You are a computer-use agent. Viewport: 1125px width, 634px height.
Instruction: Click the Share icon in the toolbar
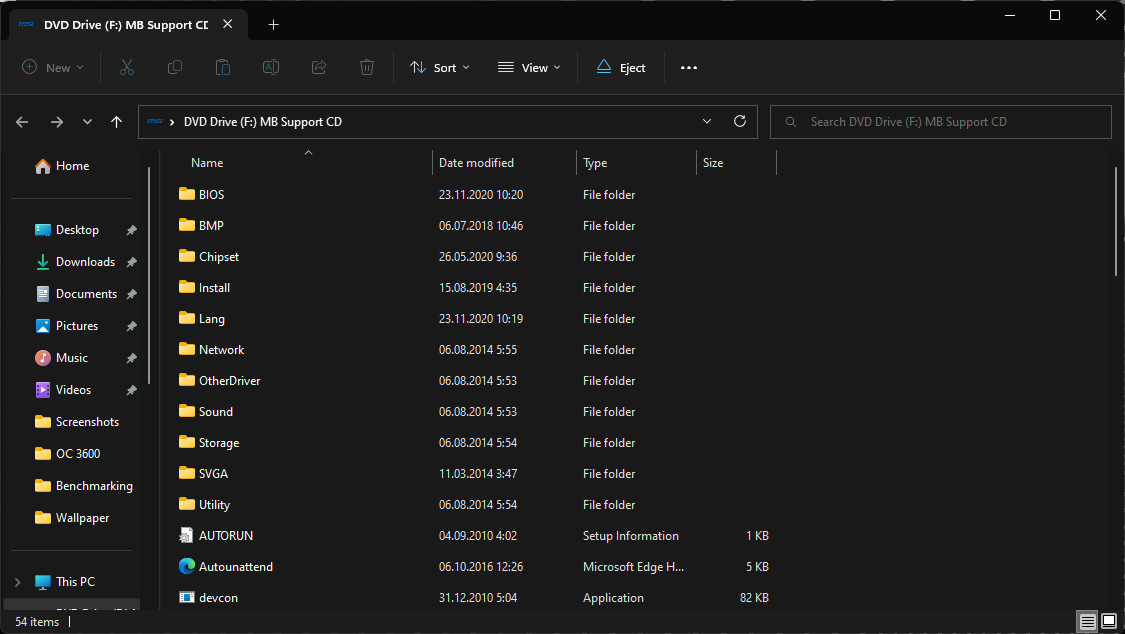(x=318, y=67)
